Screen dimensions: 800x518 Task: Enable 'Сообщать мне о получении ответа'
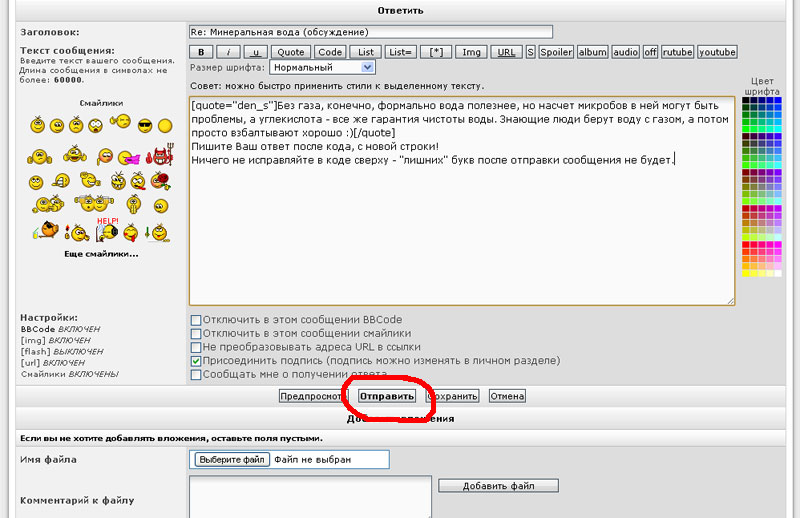click(196, 375)
